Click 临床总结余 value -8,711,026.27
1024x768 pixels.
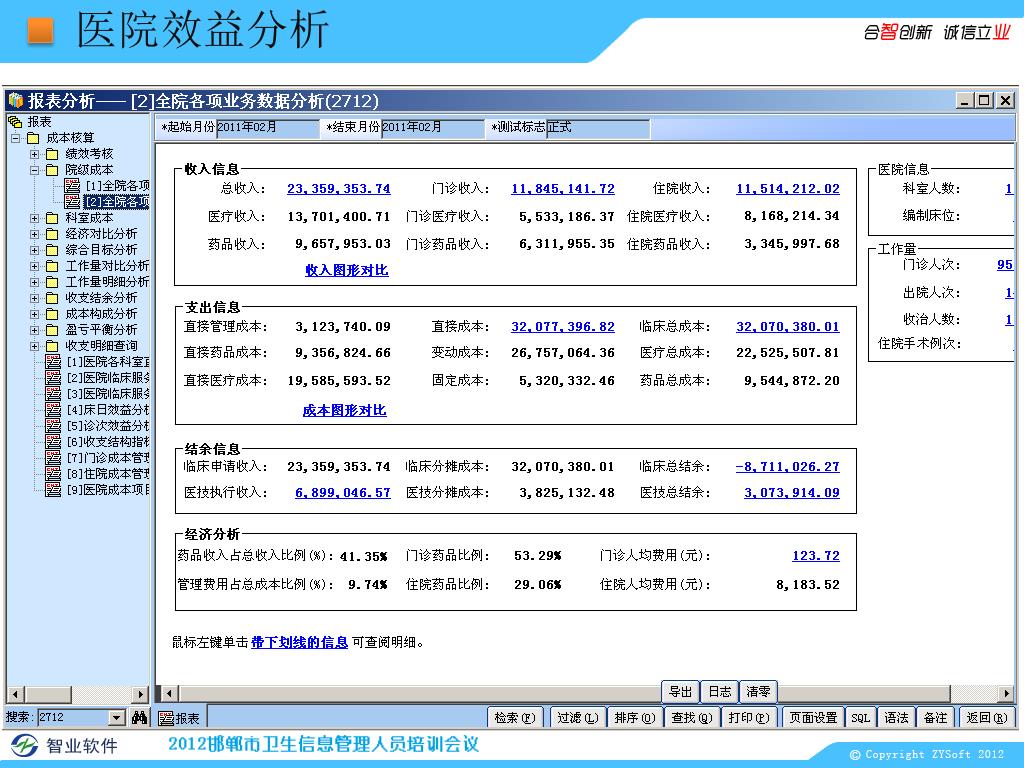[788, 467]
